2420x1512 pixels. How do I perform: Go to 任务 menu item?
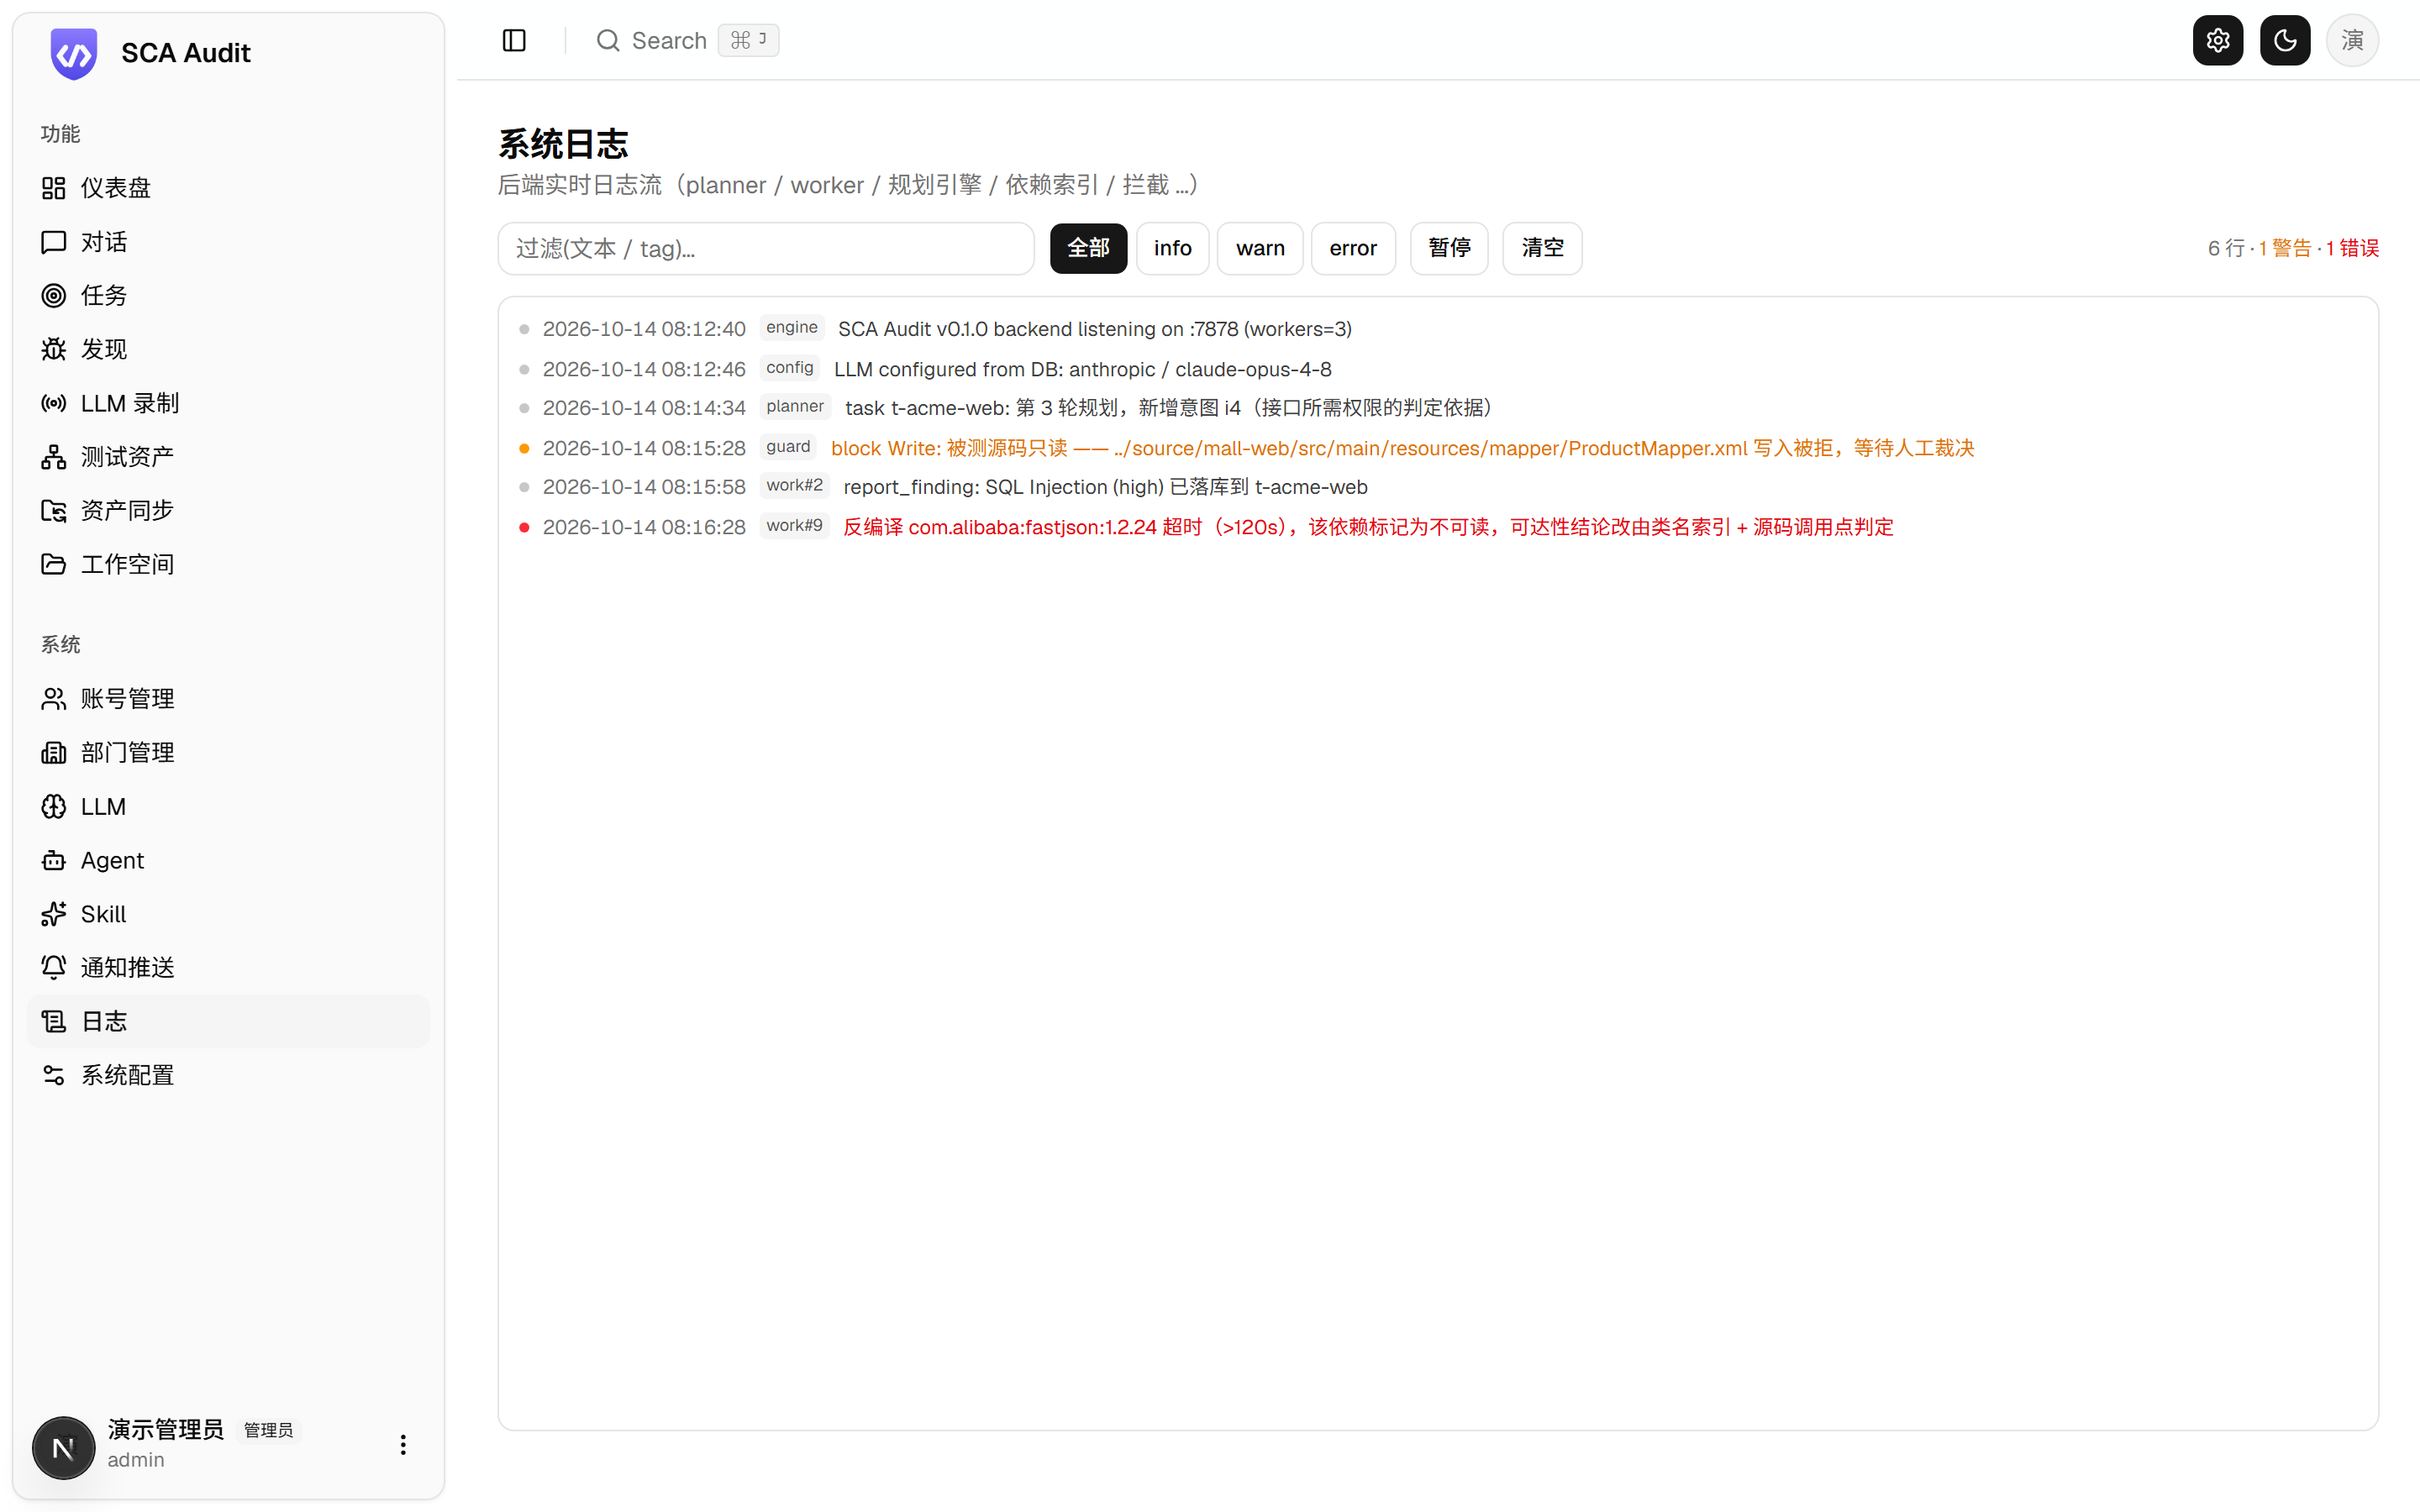(228, 295)
